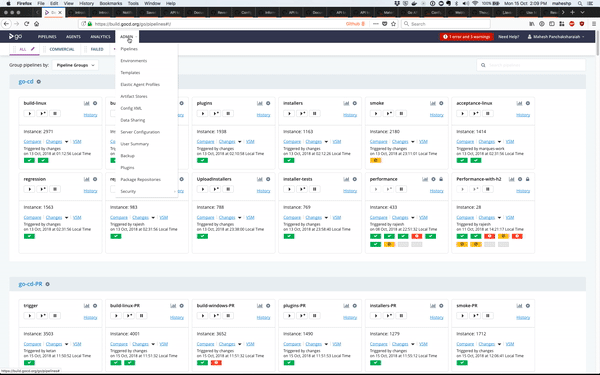
Task: Focus the Search pipelines input field
Action: [x=531, y=65]
